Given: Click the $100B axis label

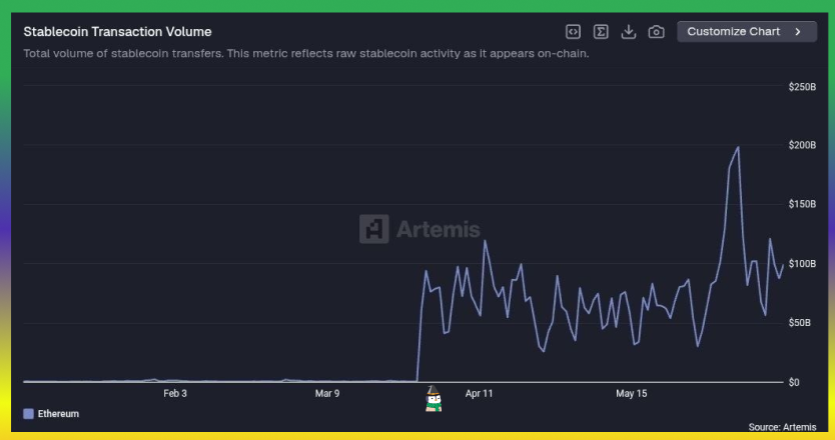Looking at the screenshot, I should (802, 264).
